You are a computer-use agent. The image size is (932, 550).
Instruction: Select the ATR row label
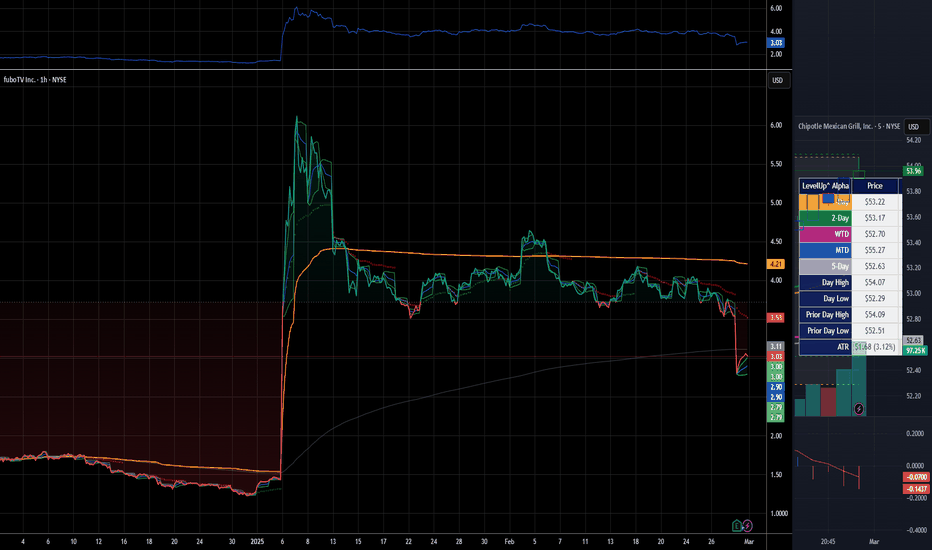[x=826, y=347]
